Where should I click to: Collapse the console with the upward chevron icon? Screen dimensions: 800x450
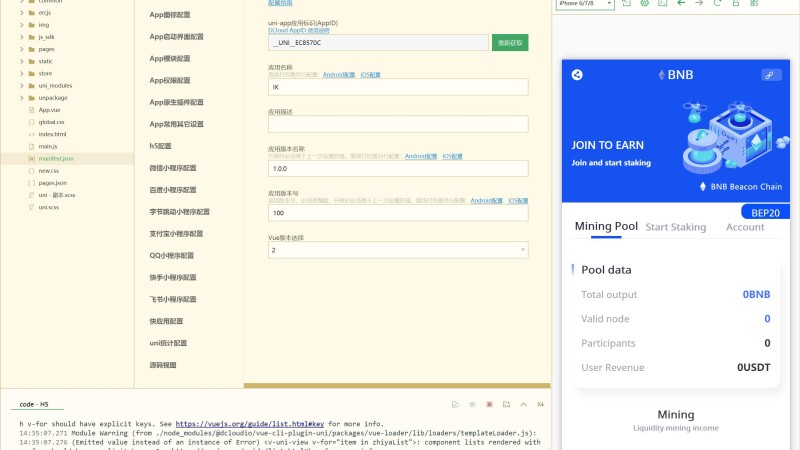[x=523, y=404]
